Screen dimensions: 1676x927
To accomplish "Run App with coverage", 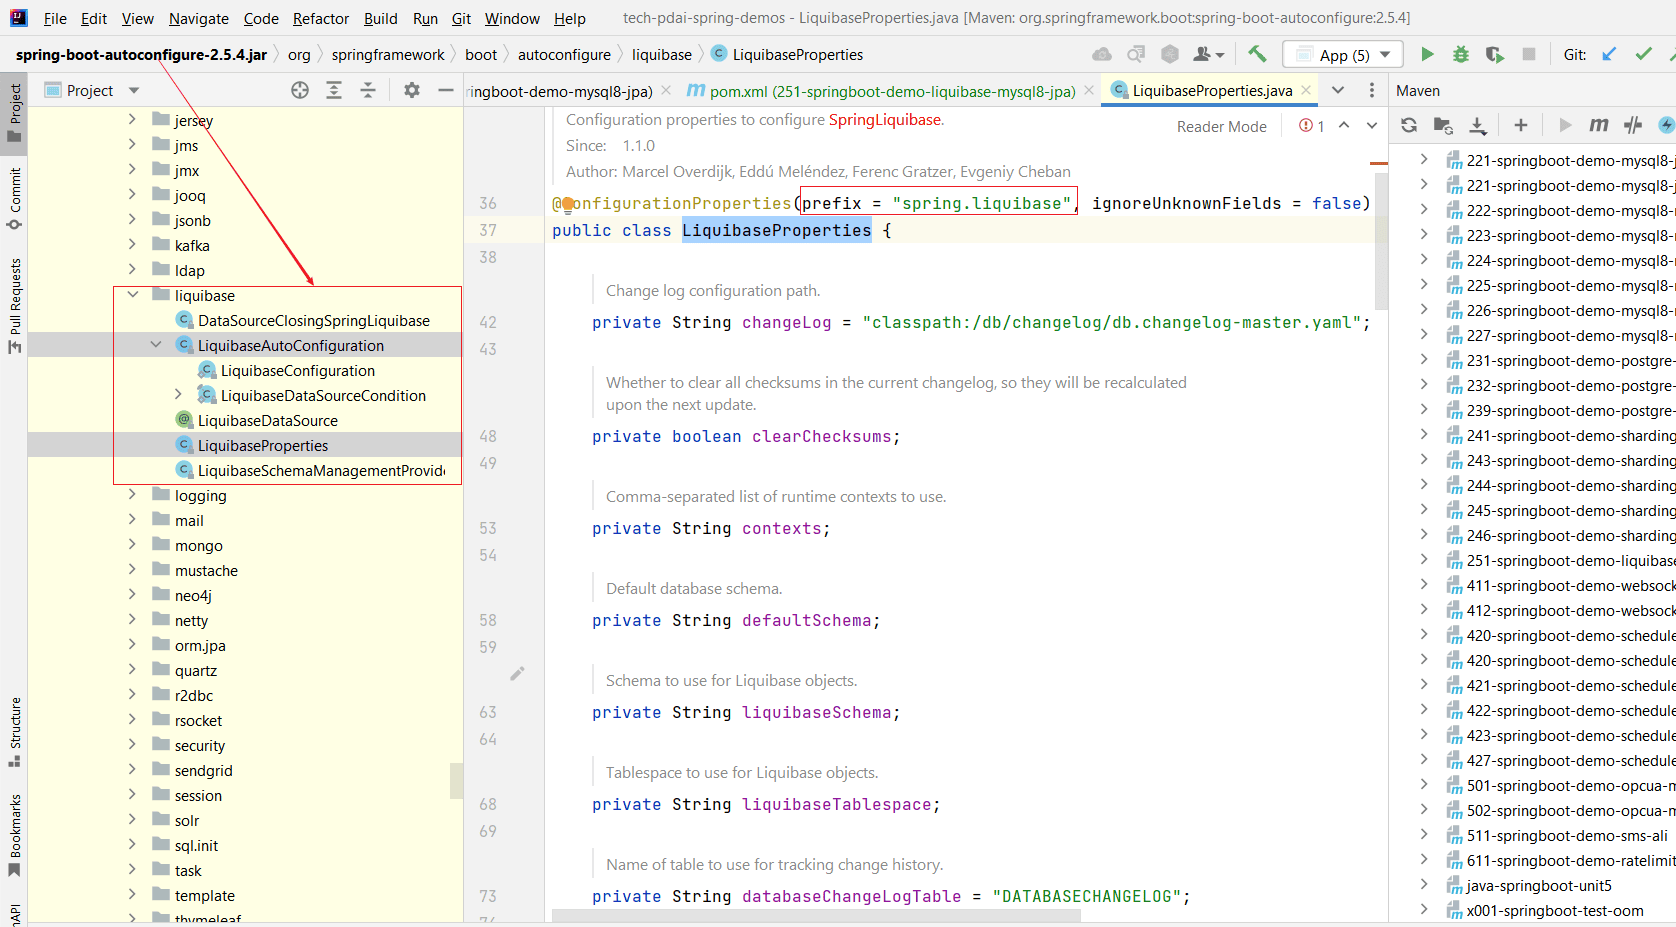I will pyautogui.click(x=1493, y=54).
